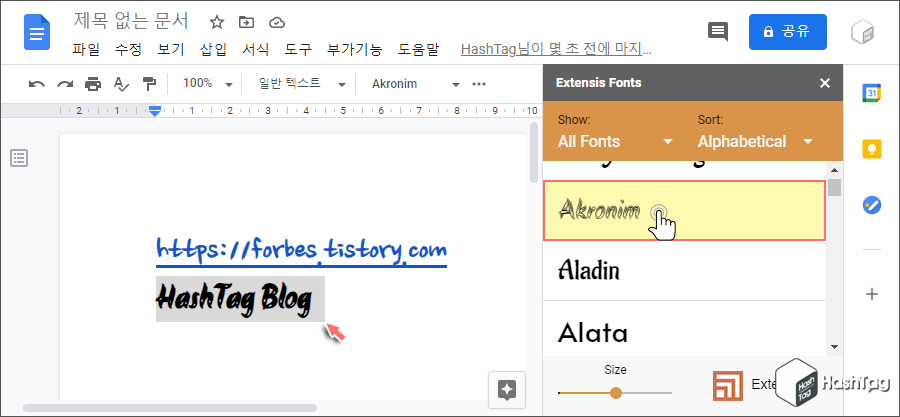
Task: Run spelling and grammar check
Action: coord(121,84)
